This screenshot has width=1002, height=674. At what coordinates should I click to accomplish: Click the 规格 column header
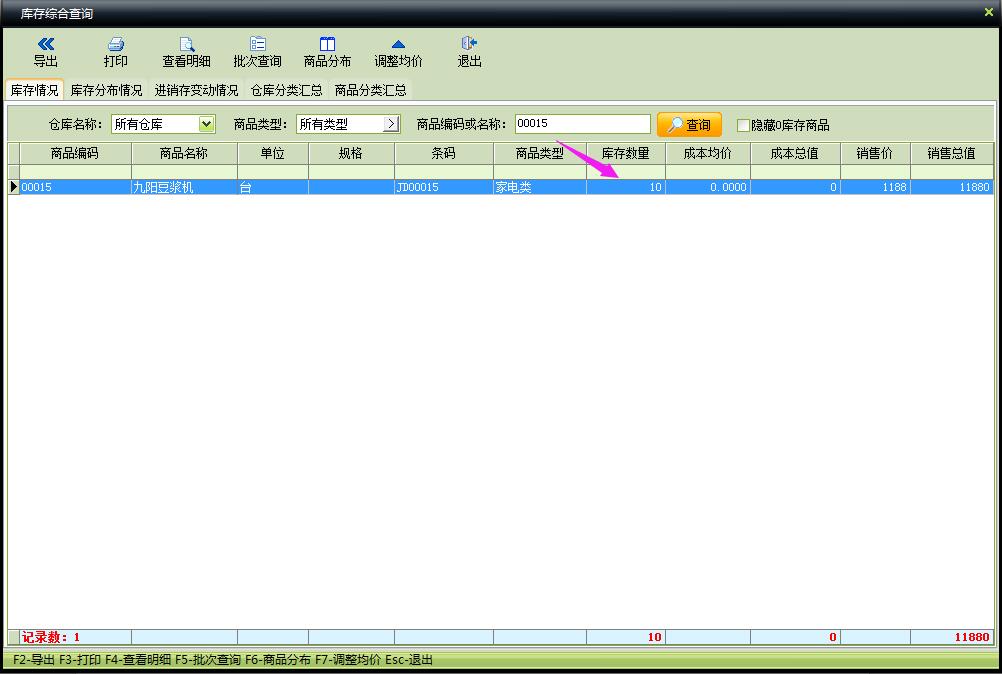(x=351, y=153)
